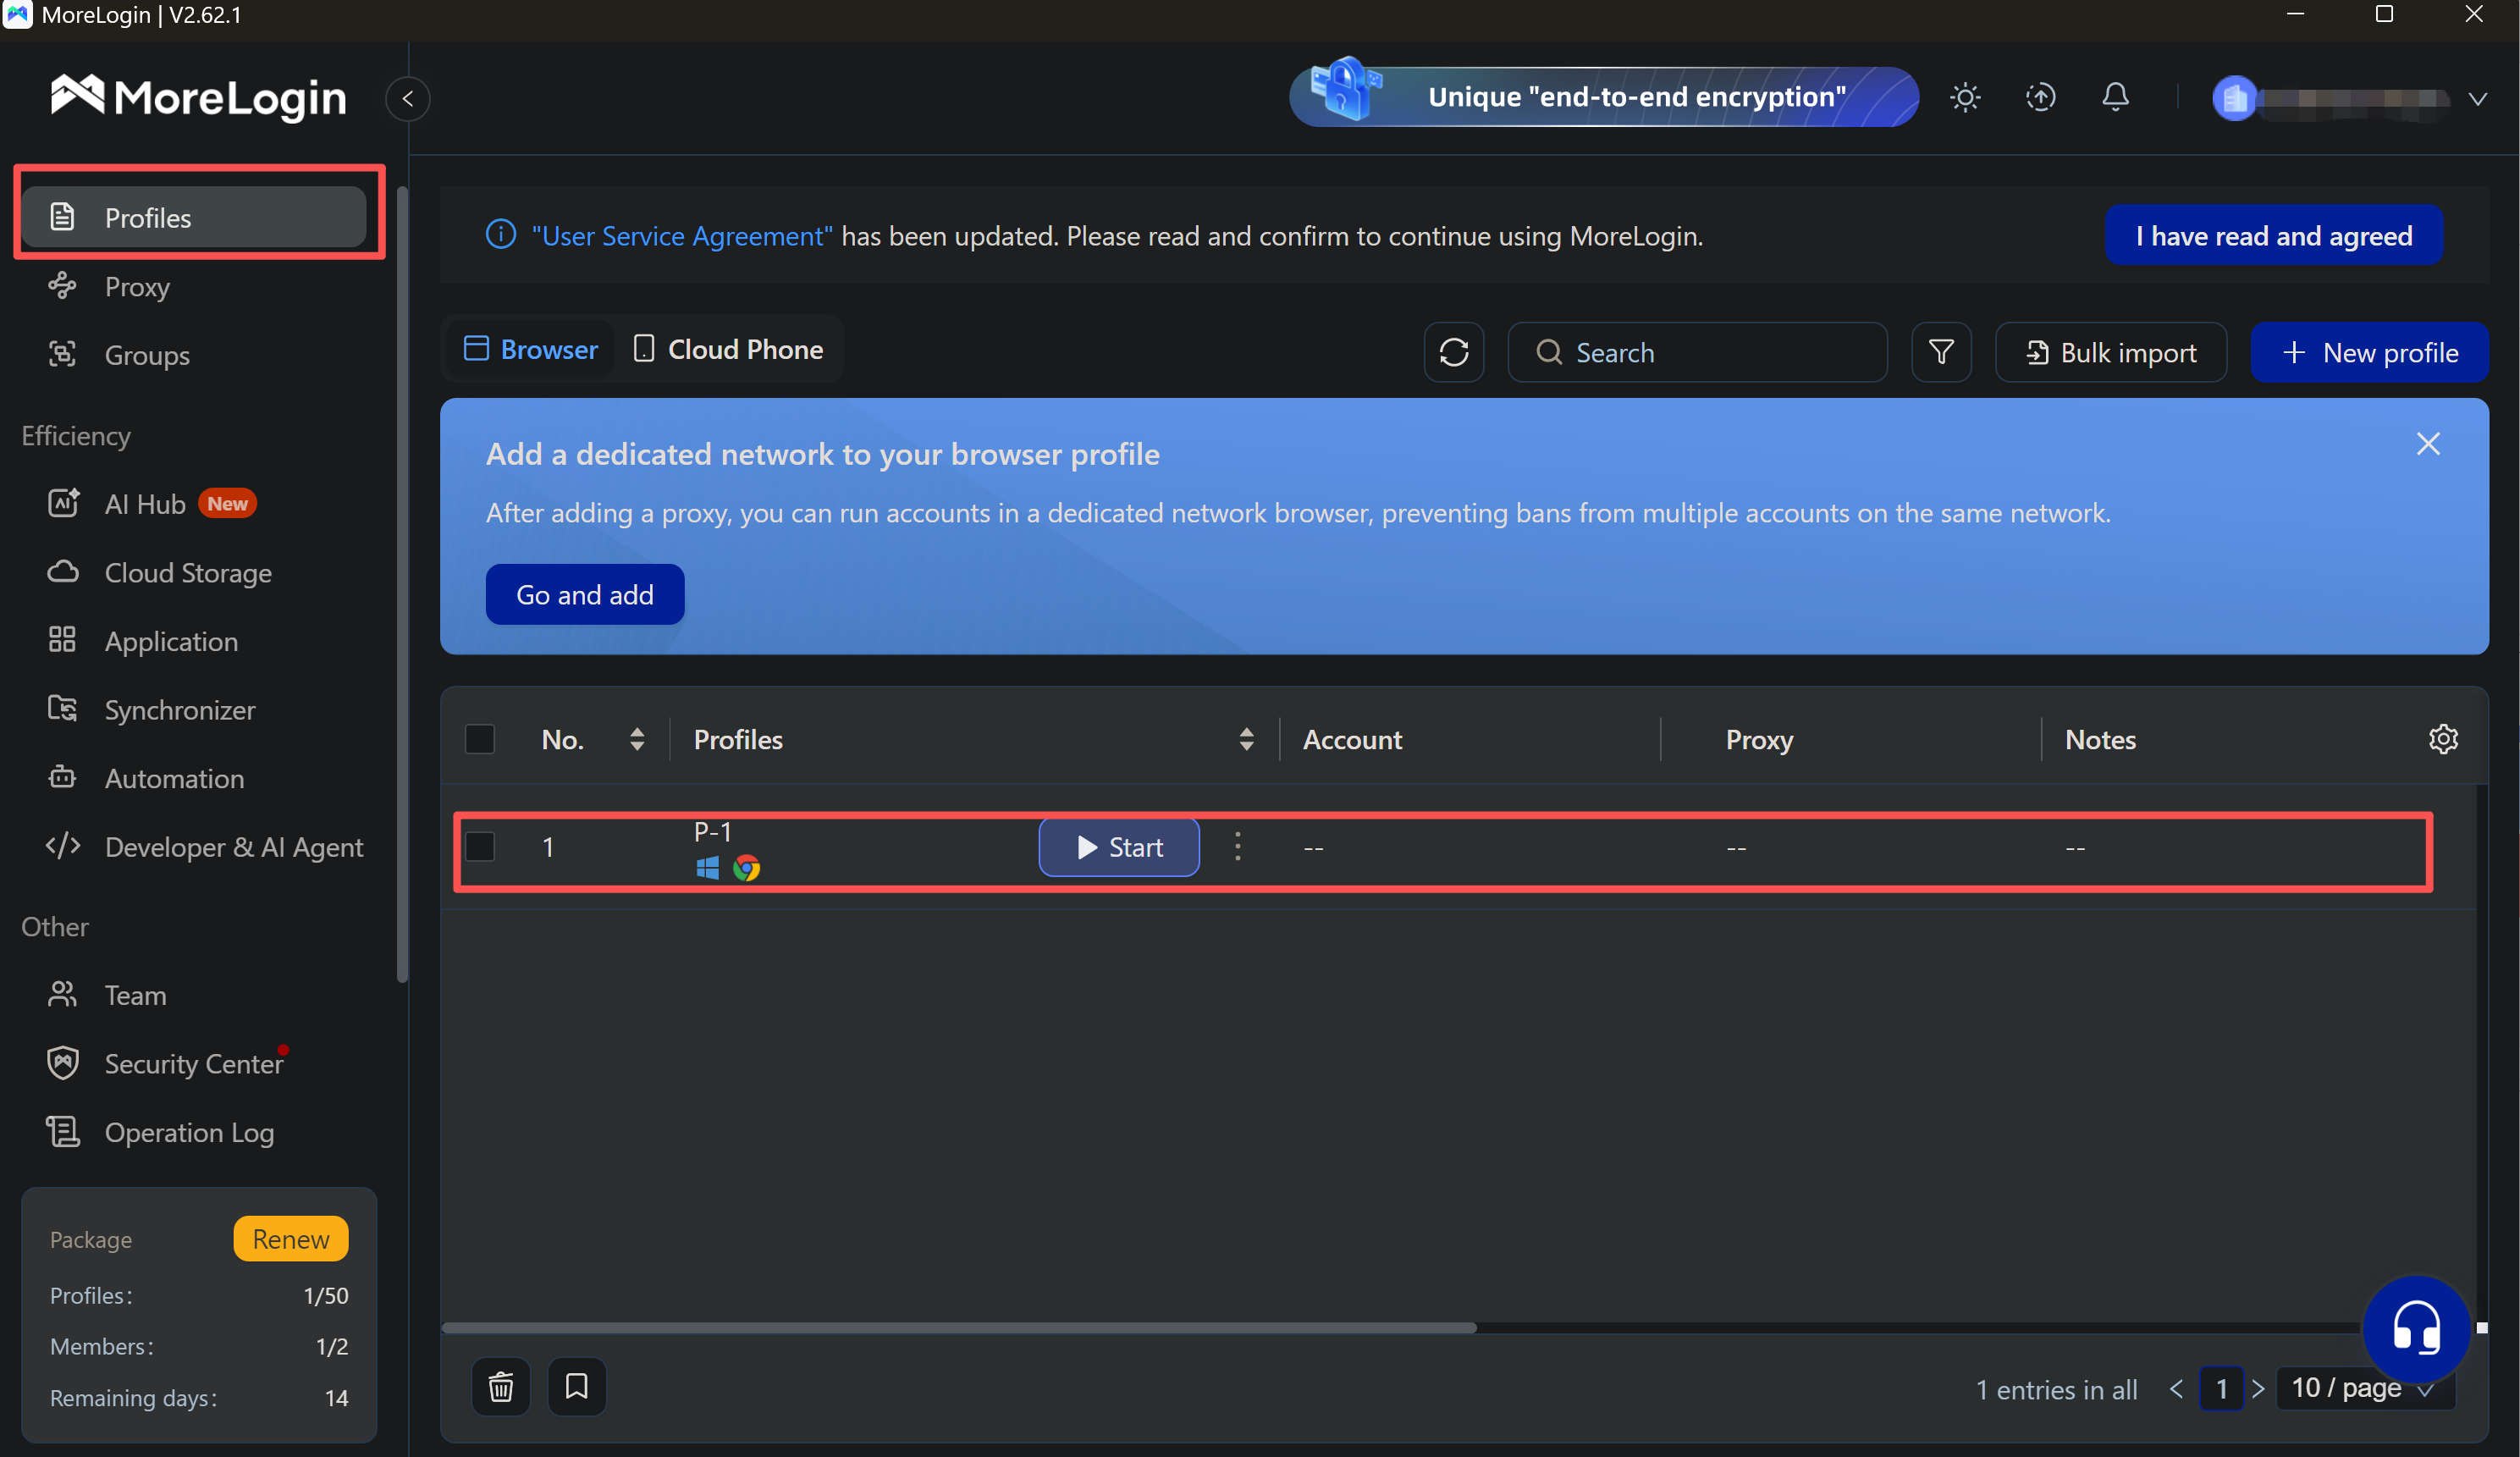
Task: Click page number 1 field
Action: tap(2221, 1389)
